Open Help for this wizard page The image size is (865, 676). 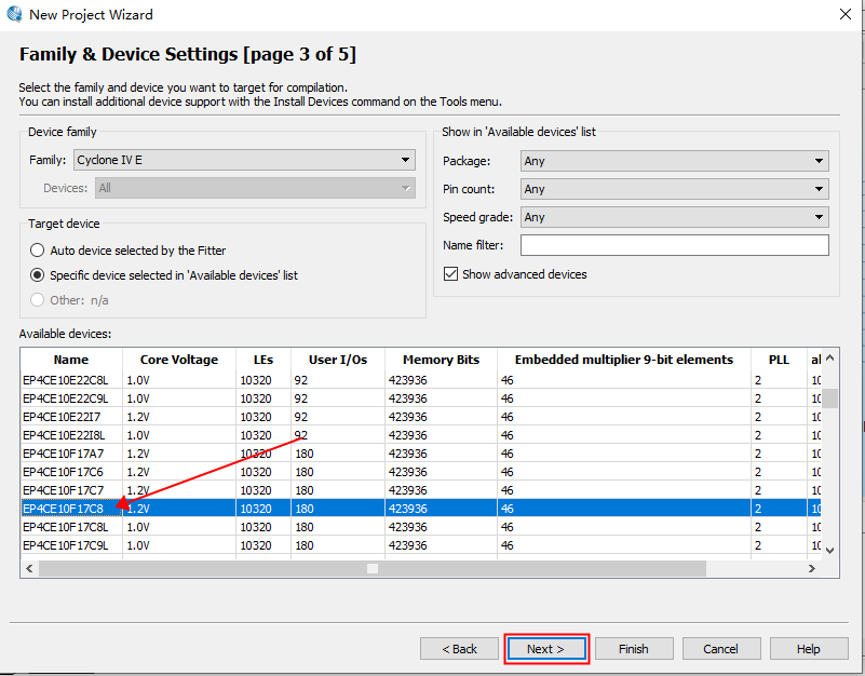pos(808,649)
